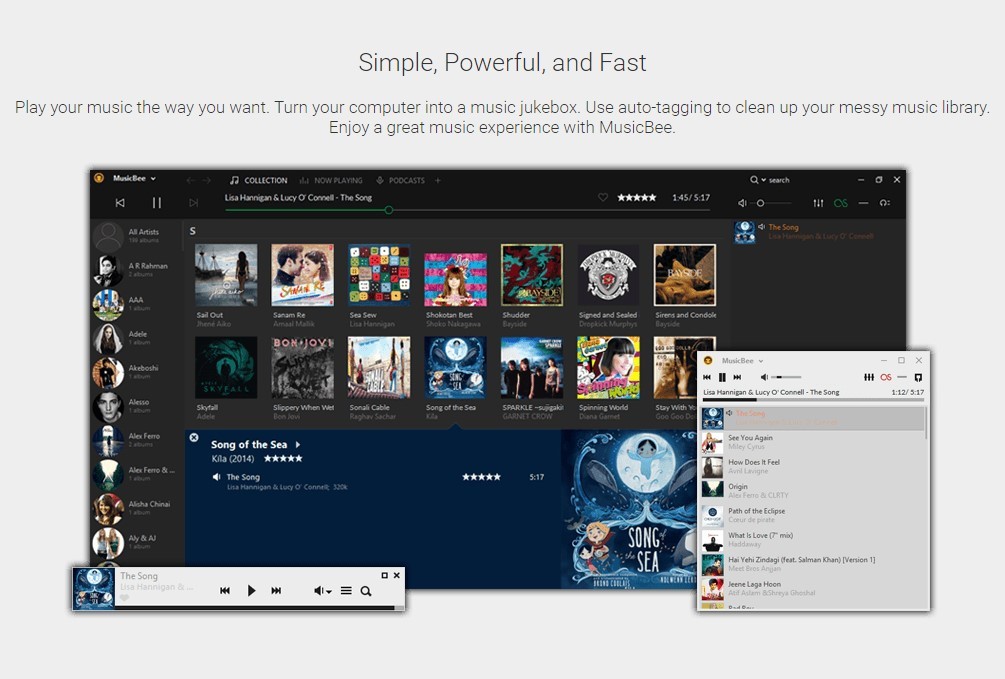This screenshot has width=1005, height=679.
Task: Select Path of the Eclipse in compact playlist
Action: [813, 516]
